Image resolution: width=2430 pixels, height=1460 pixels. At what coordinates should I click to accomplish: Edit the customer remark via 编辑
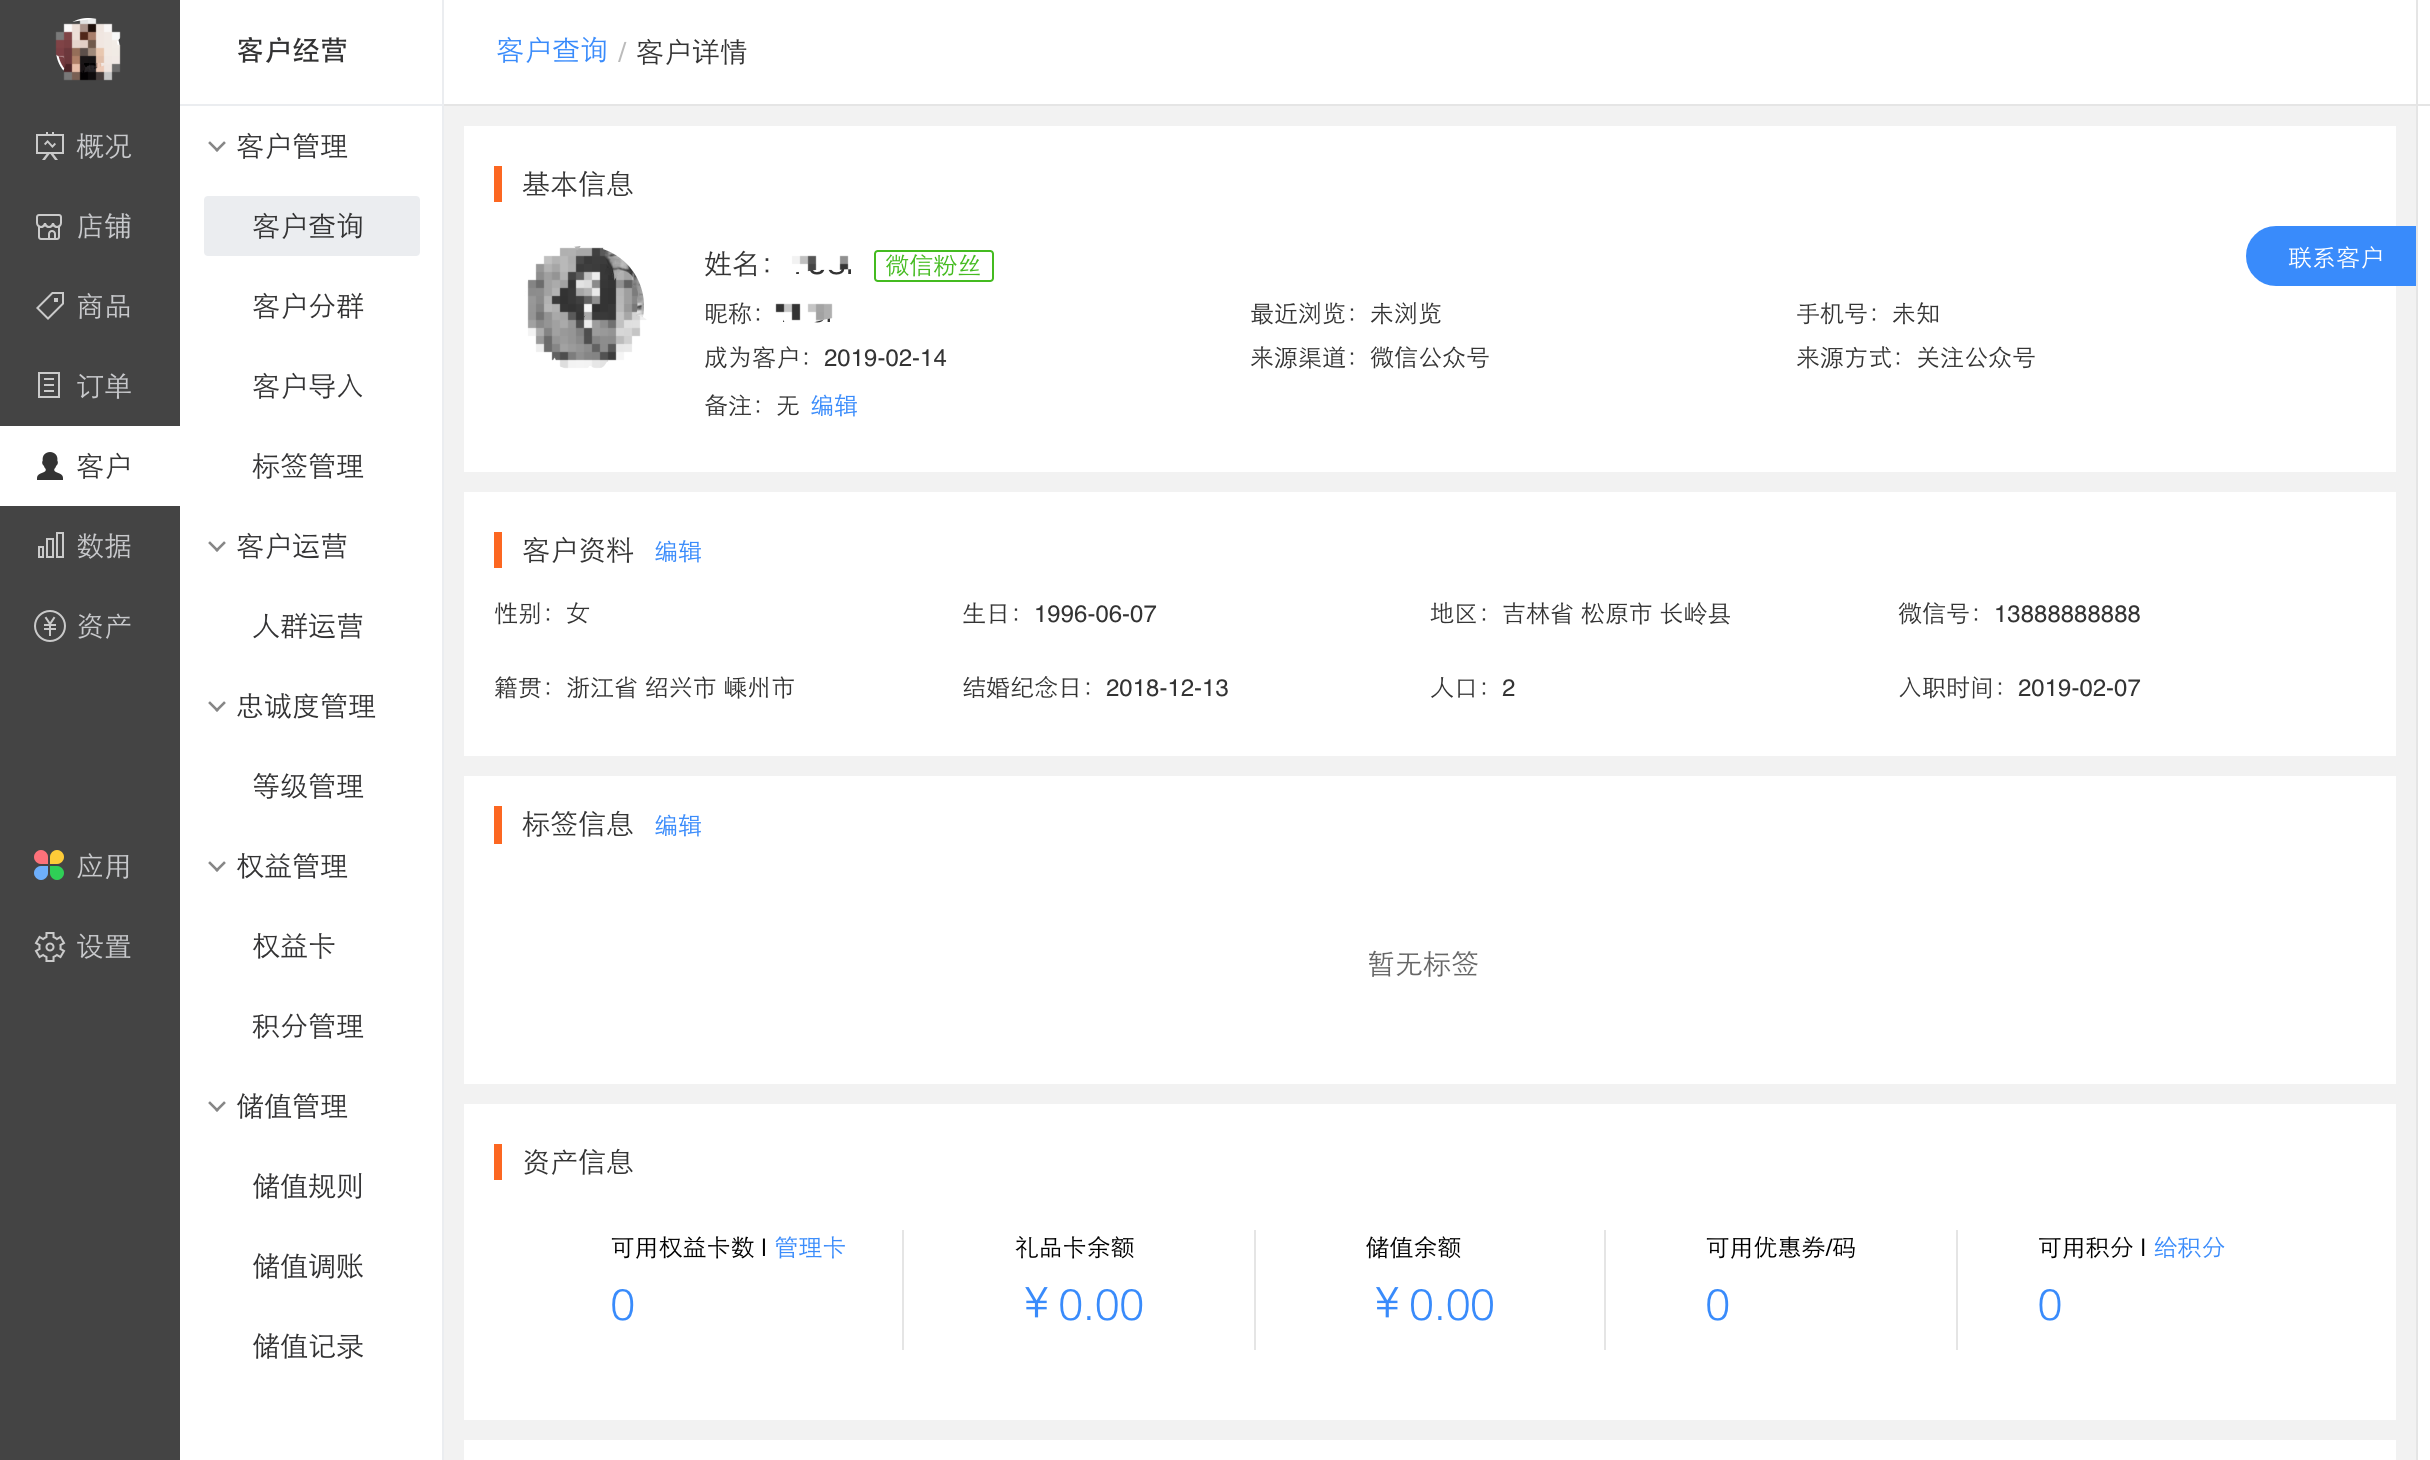coord(832,406)
